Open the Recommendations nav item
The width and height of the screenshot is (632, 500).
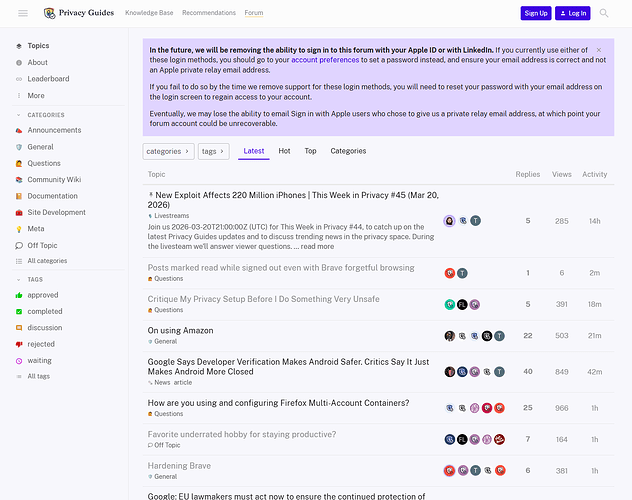click(209, 13)
